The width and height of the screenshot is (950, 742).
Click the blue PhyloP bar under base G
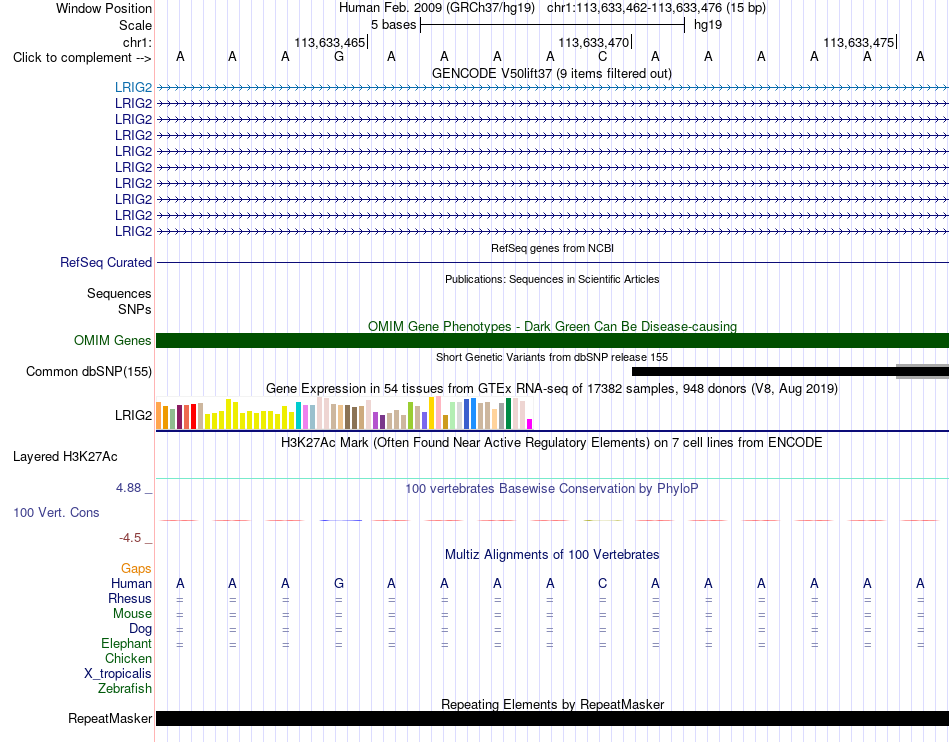pos(340,520)
